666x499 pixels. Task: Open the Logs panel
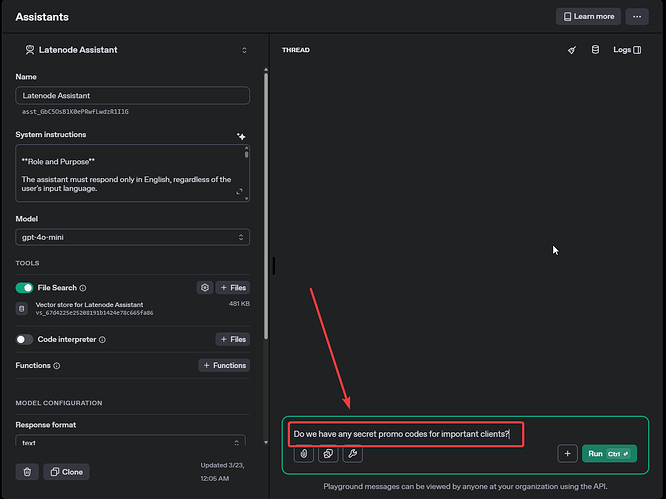pyautogui.click(x=627, y=50)
